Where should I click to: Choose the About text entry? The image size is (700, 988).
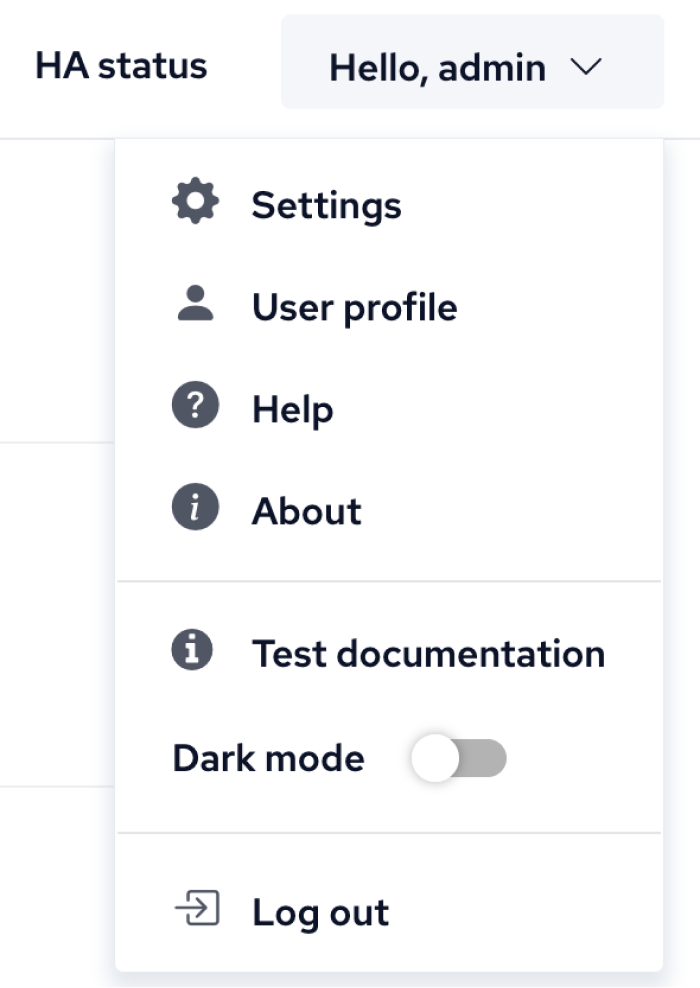(x=306, y=511)
